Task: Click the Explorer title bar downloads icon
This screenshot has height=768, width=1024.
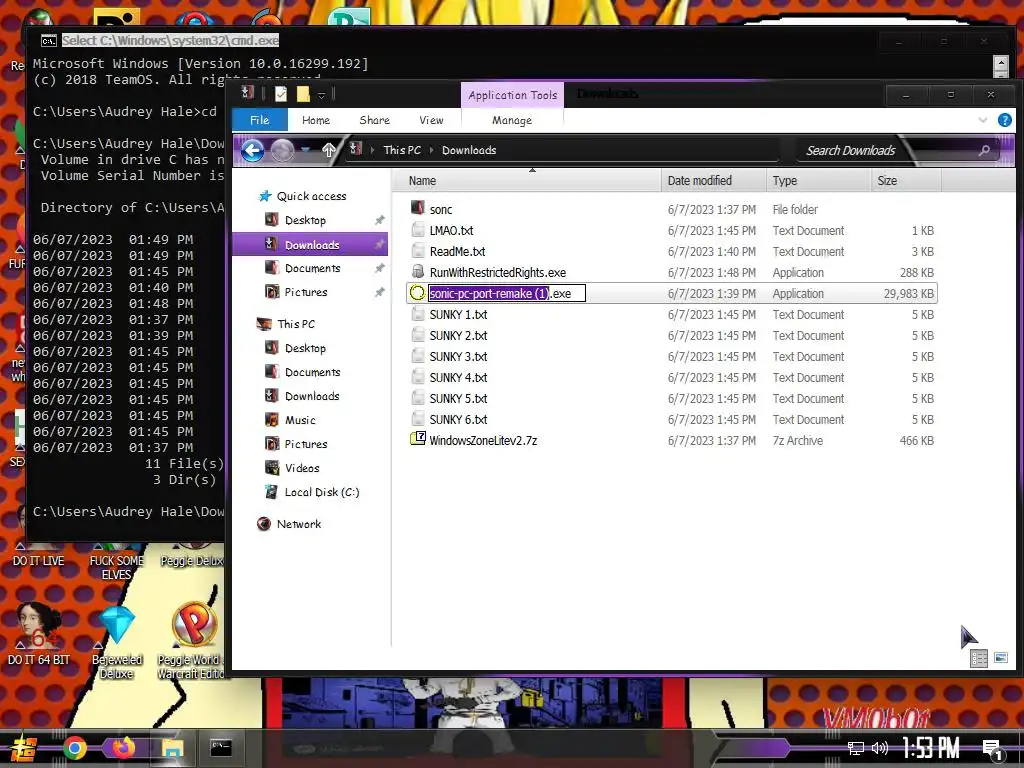Action: [248, 93]
